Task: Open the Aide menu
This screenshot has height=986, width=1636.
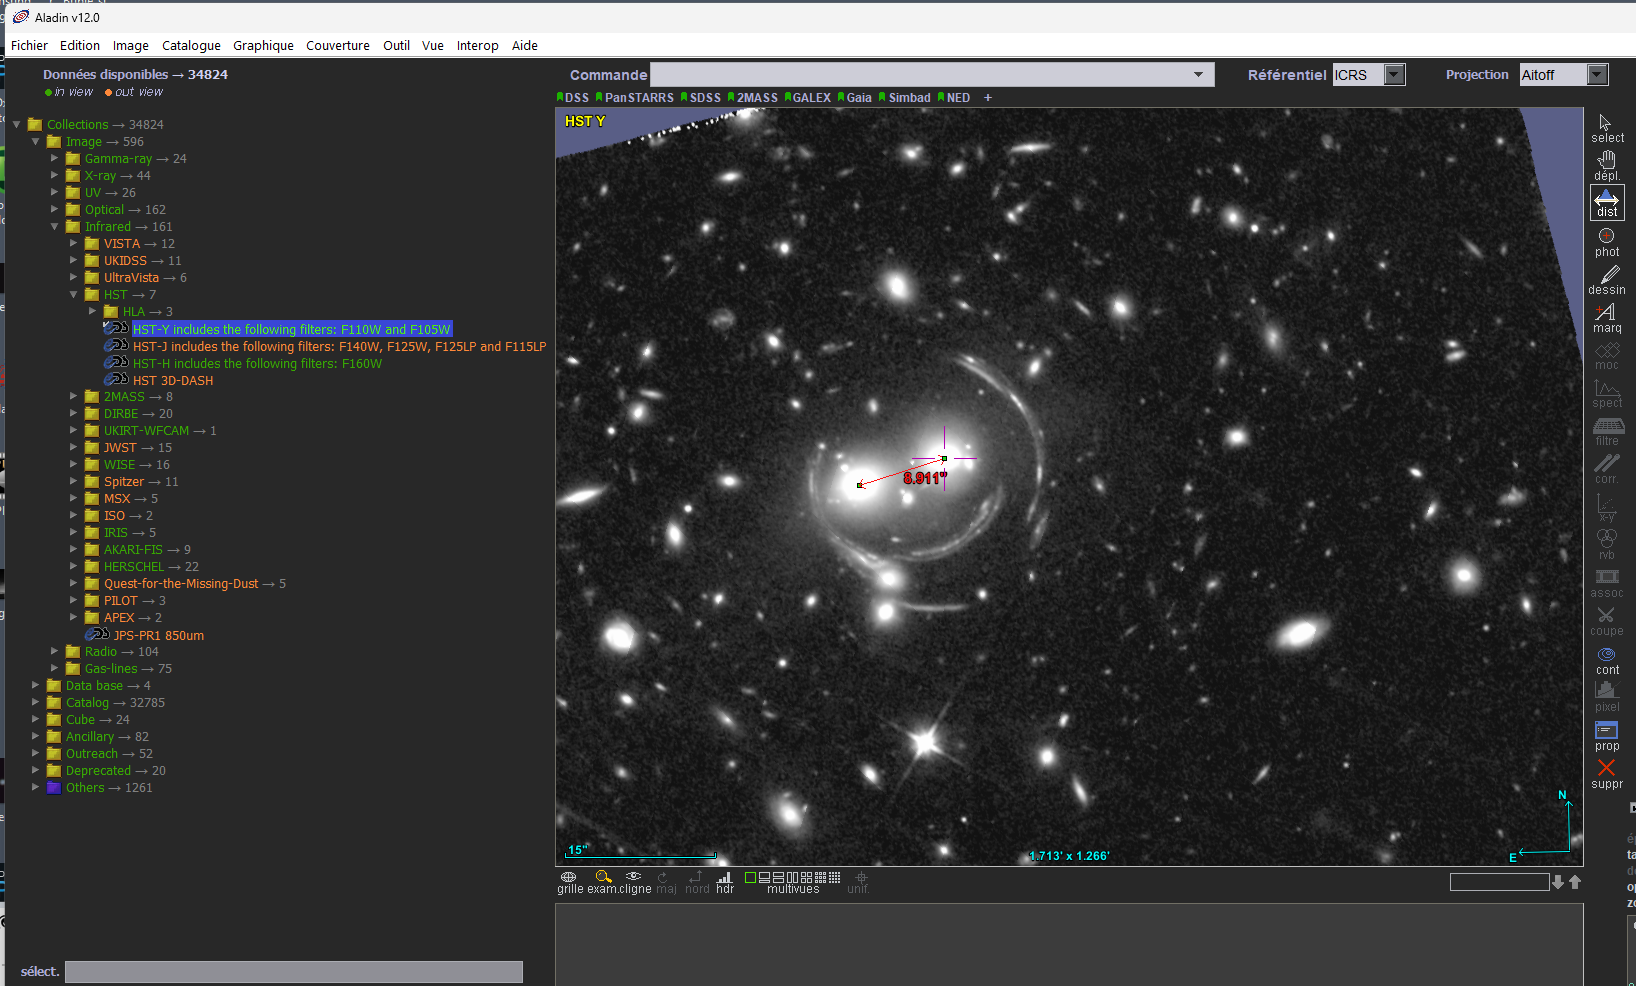Action: [x=525, y=45]
